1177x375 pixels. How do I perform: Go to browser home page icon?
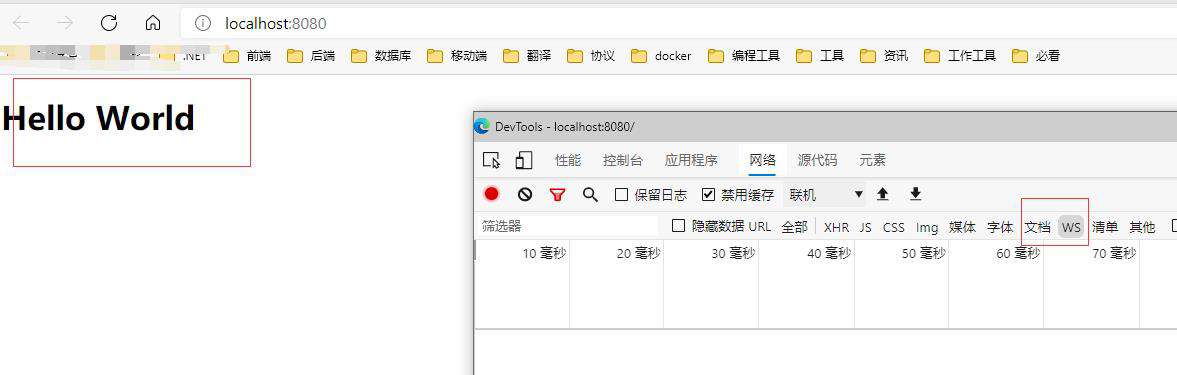pos(153,23)
